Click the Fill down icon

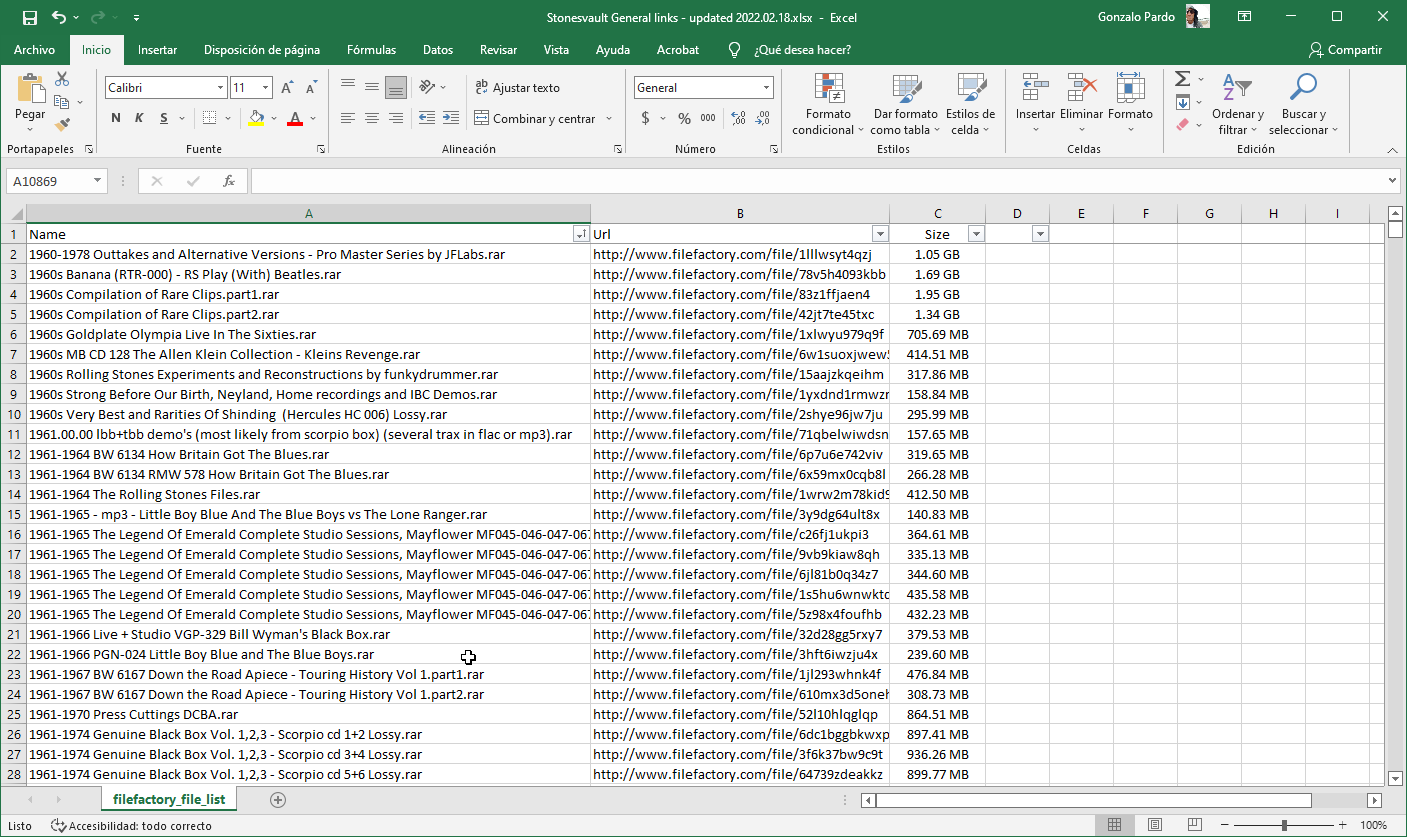pos(1182,102)
